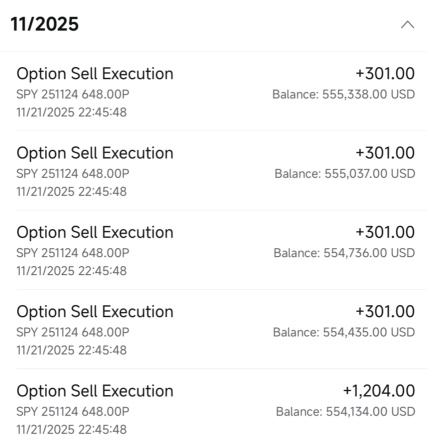Tap SPY 251124 648.00P in the last entry
Screen dimensions: 427x441
(73, 412)
